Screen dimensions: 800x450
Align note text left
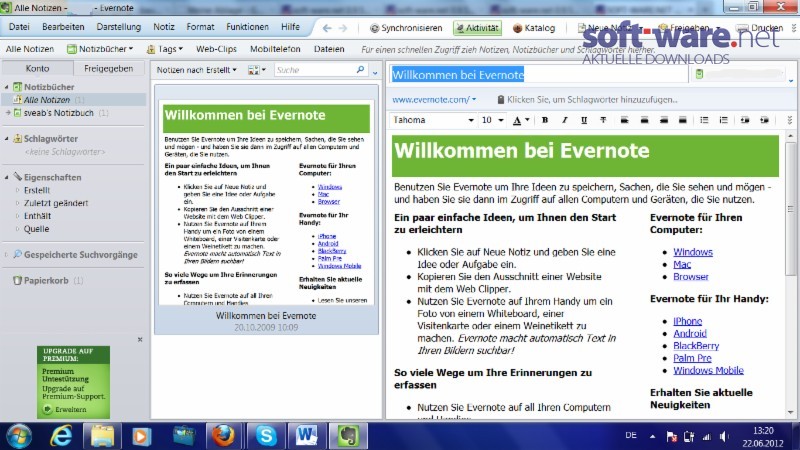(624, 120)
